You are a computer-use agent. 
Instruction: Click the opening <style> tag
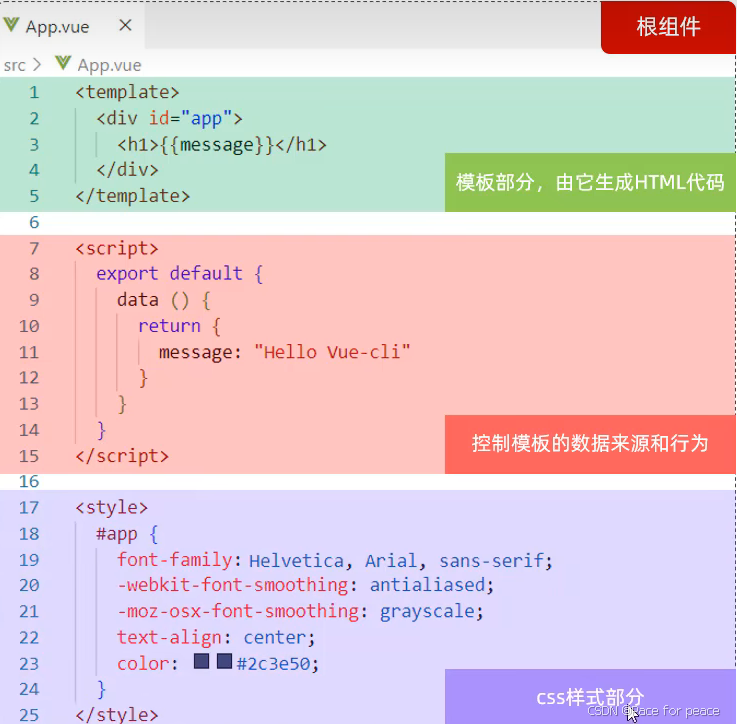(x=112, y=508)
